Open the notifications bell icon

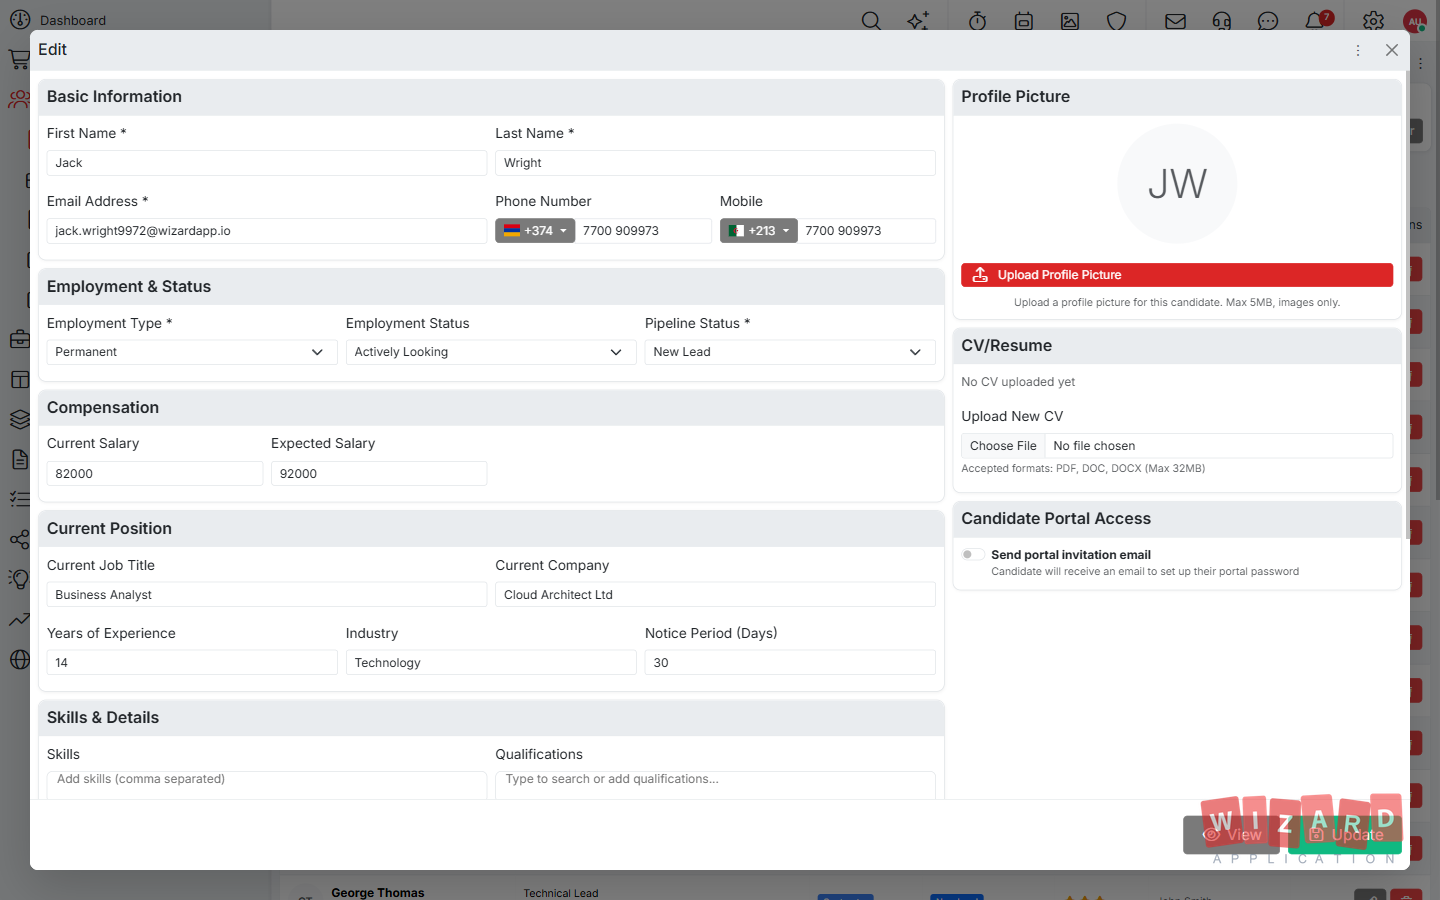[x=1316, y=21]
